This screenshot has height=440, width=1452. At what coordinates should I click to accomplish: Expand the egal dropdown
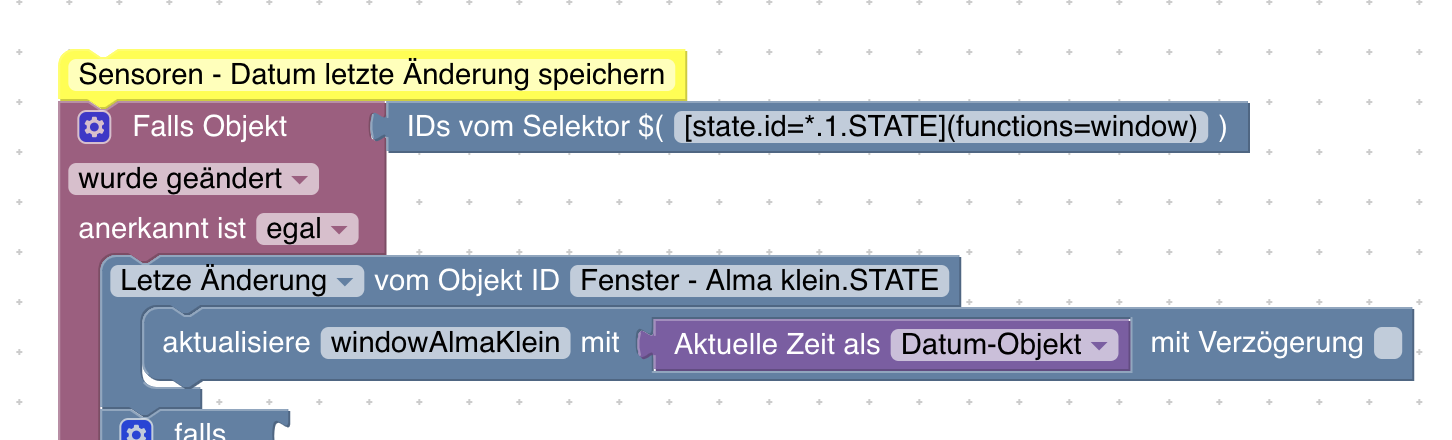307,229
